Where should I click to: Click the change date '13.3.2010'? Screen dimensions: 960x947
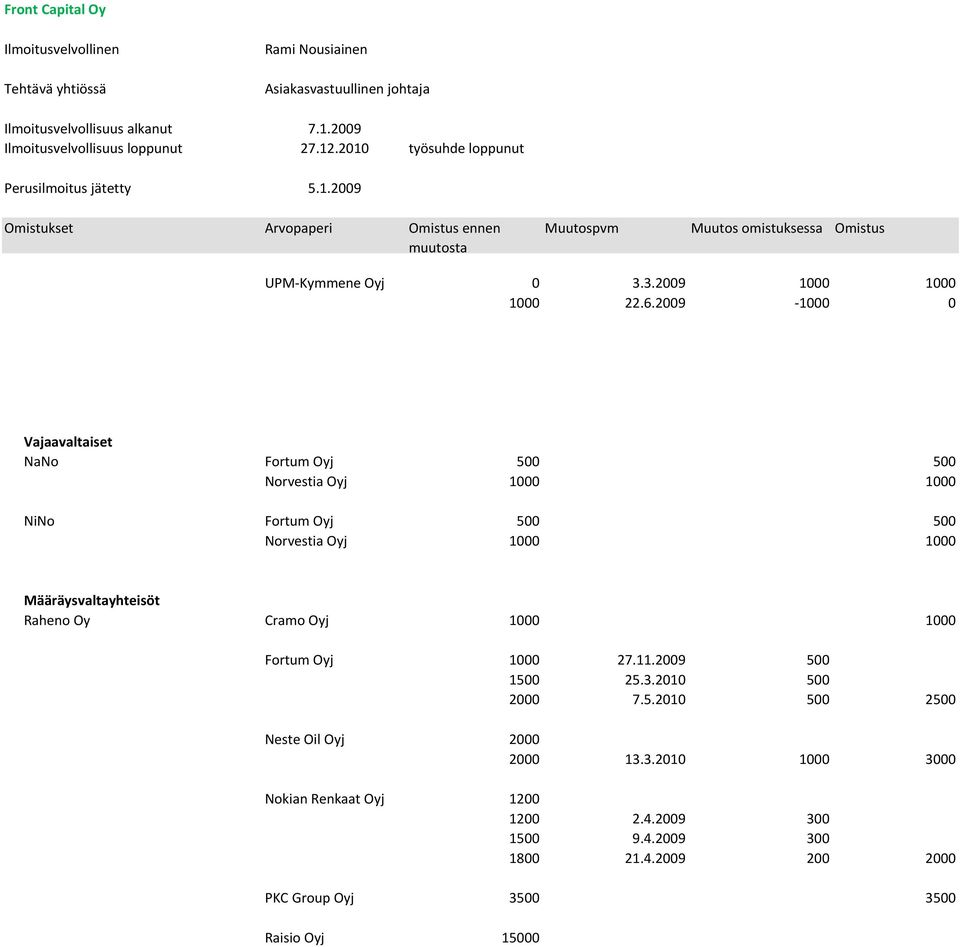click(655, 759)
